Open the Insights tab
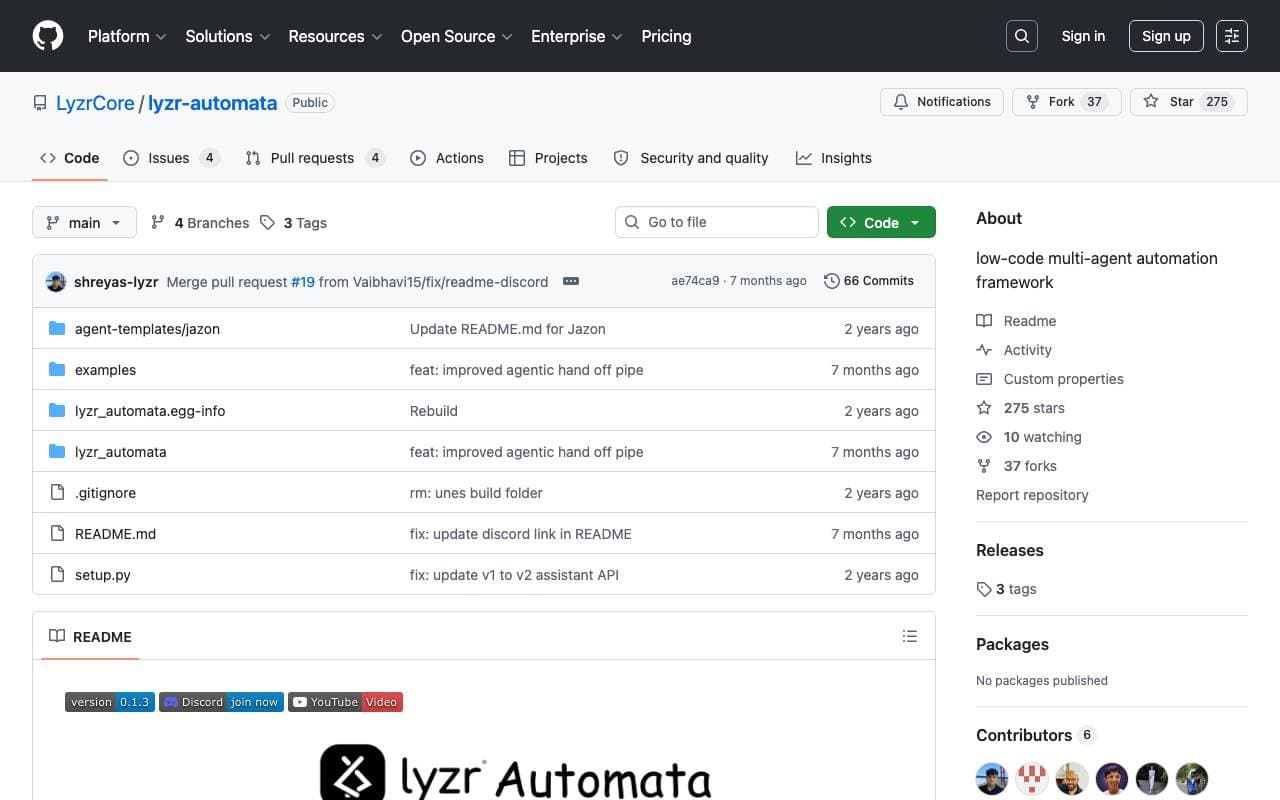 (x=834, y=158)
